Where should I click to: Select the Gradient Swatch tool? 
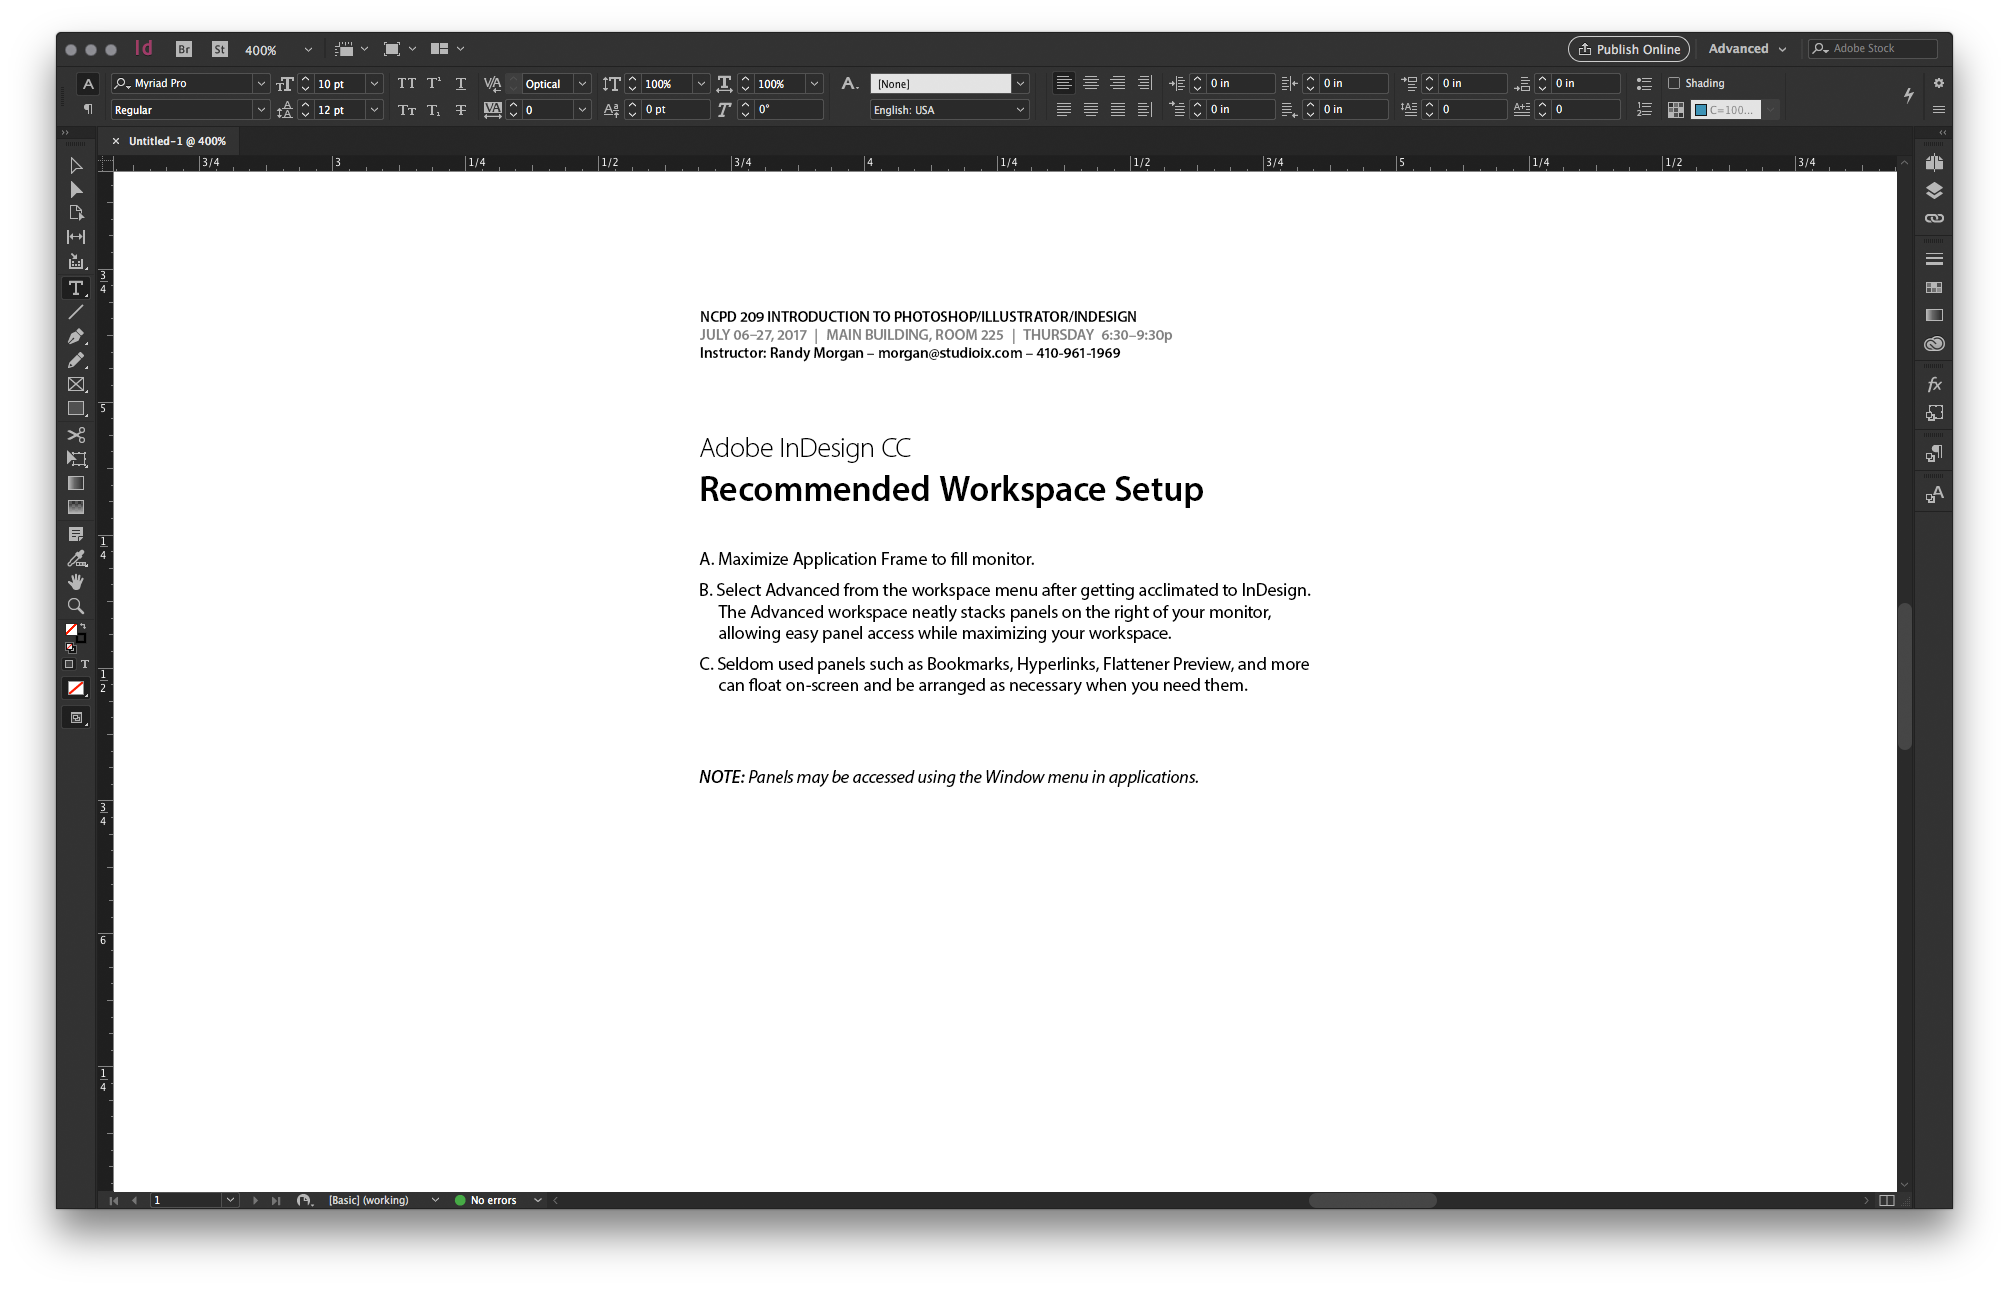(76, 483)
